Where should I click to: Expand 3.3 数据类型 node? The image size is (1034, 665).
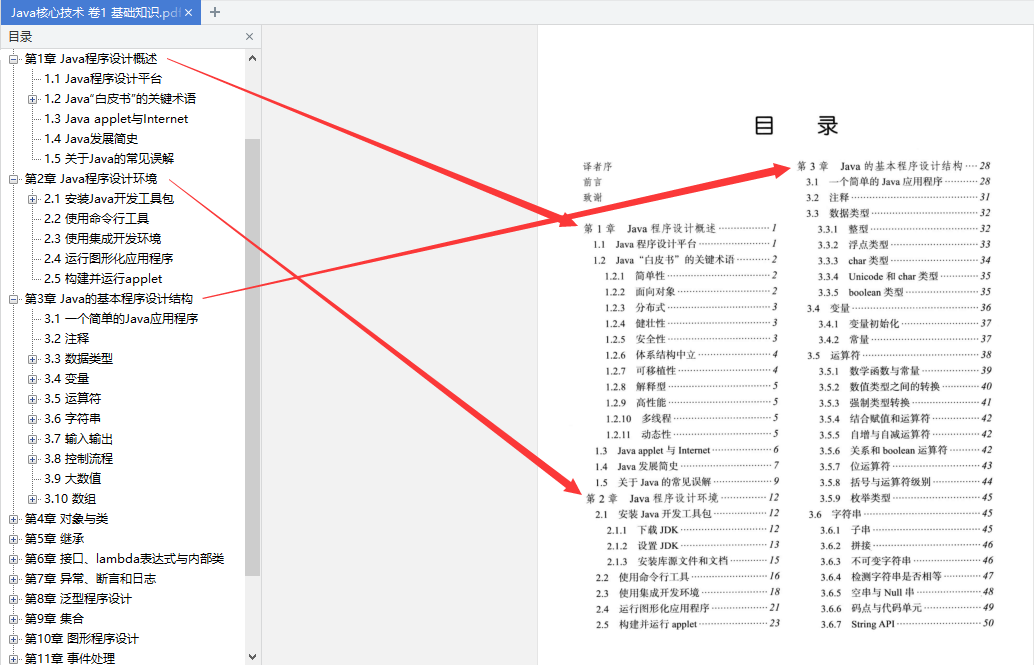[x=32, y=360]
